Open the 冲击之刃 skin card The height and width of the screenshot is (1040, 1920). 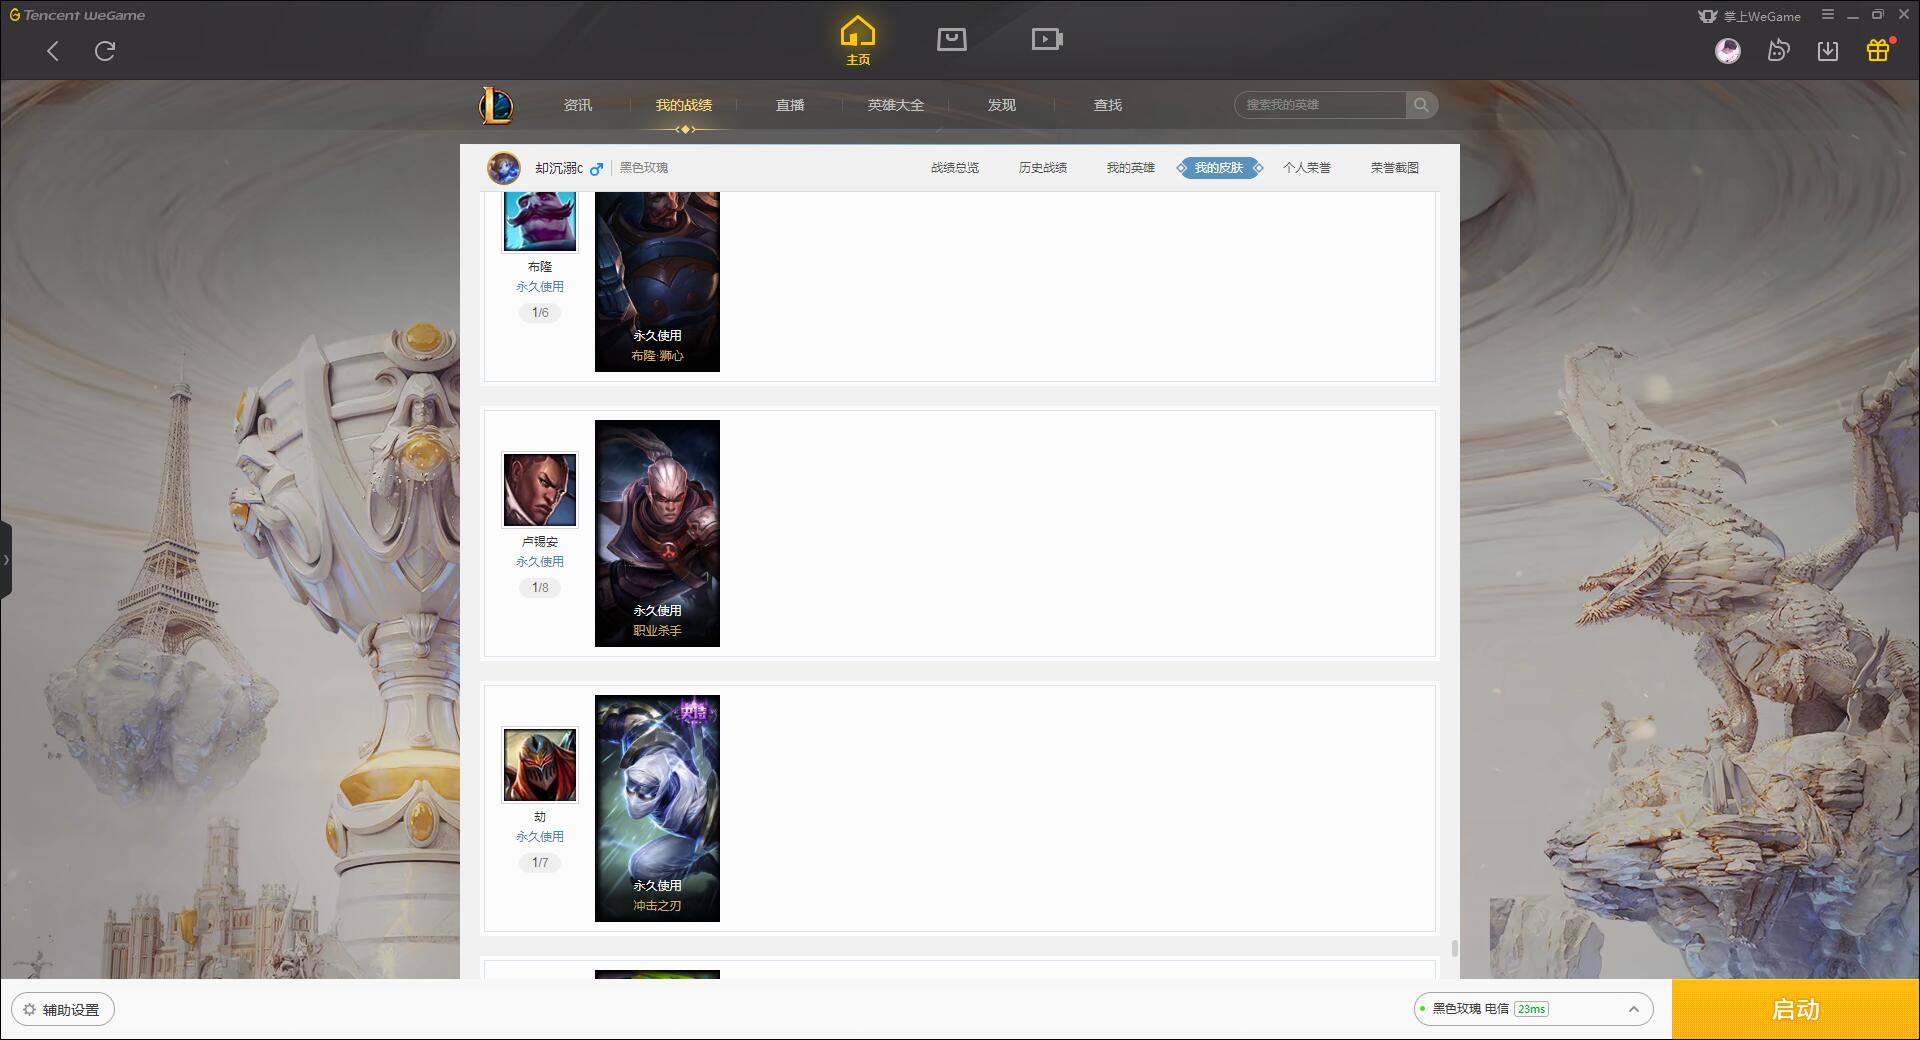(657, 808)
